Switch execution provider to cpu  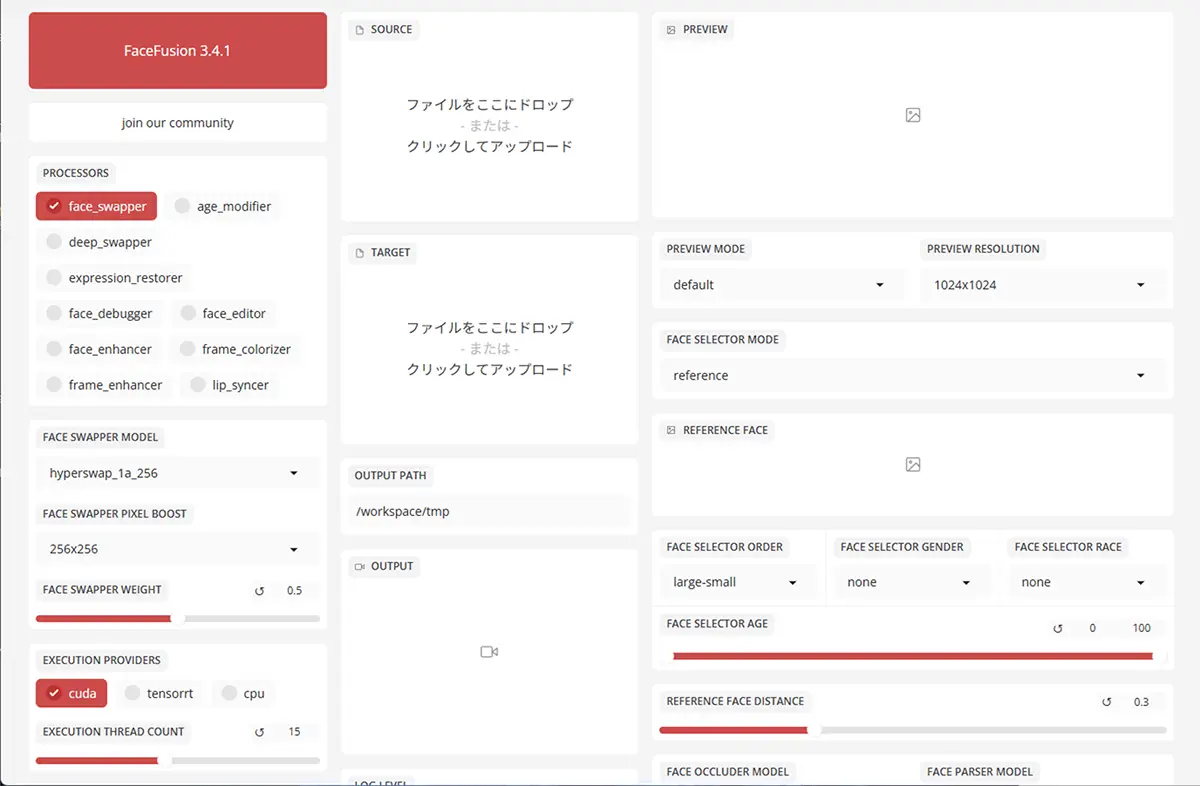pyautogui.click(x=243, y=693)
